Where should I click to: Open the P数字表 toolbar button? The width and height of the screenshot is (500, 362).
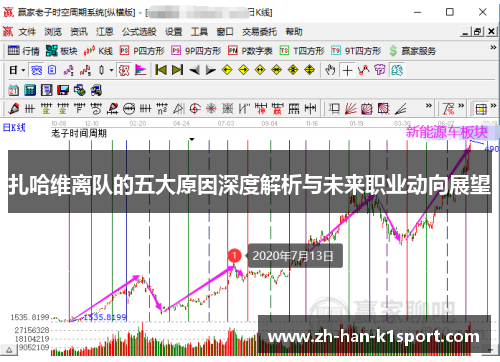[x=250, y=51]
